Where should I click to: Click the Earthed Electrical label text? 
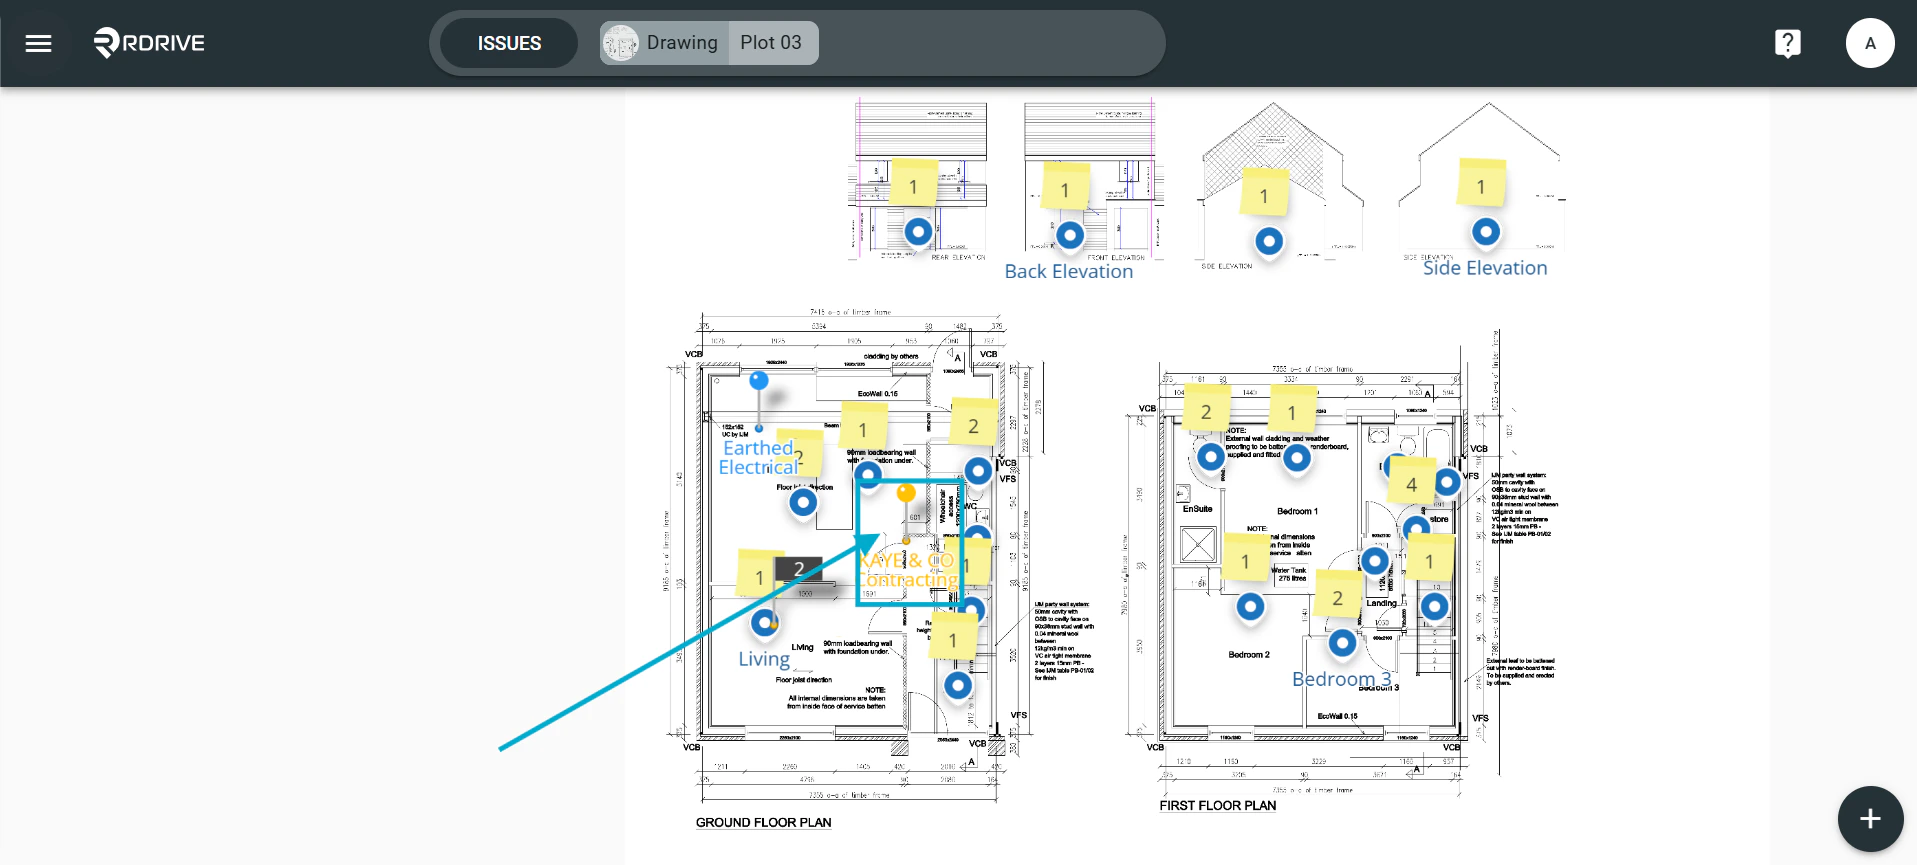[x=759, y=458]
